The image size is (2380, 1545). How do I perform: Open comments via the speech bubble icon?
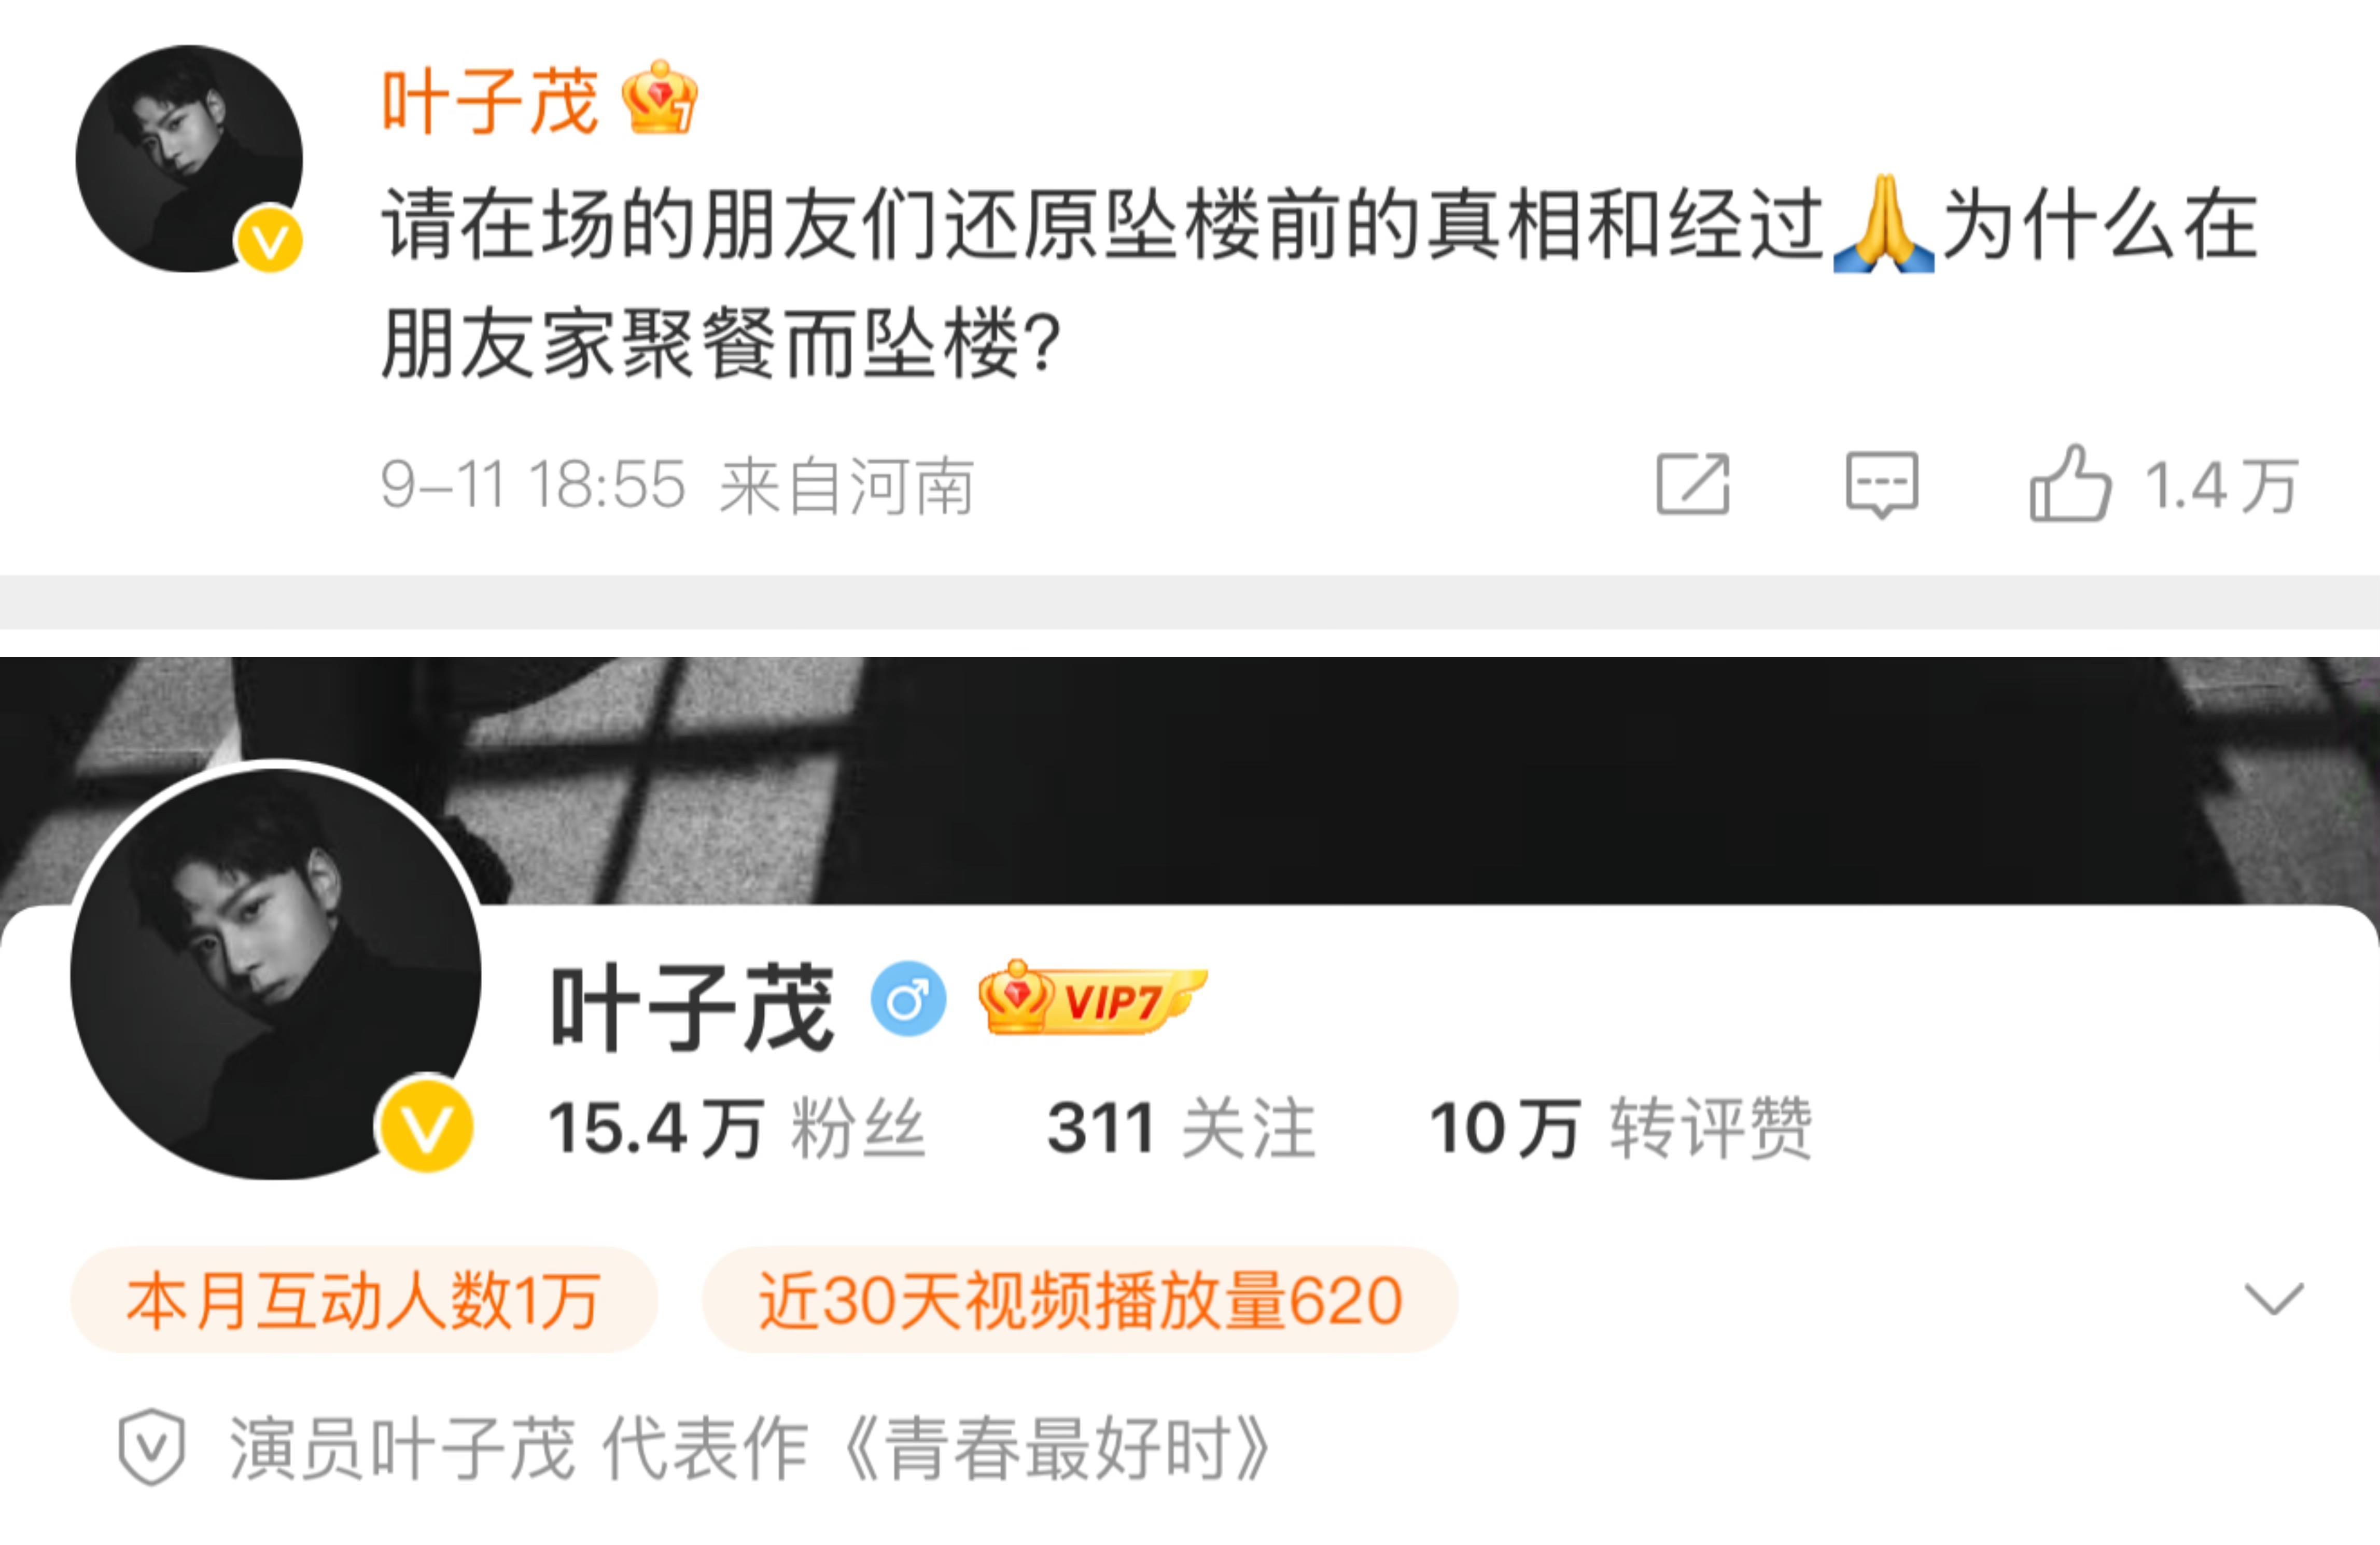click(1881, 485)
